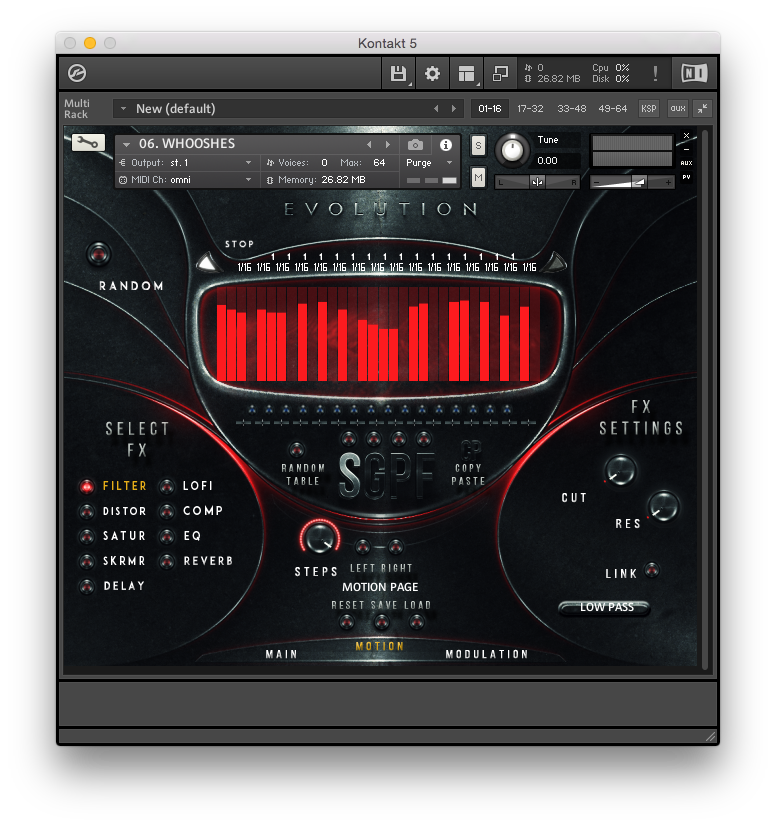Open options via the gear icon
The height and width of the screenshot is (826, 776).
coord(432,73)
